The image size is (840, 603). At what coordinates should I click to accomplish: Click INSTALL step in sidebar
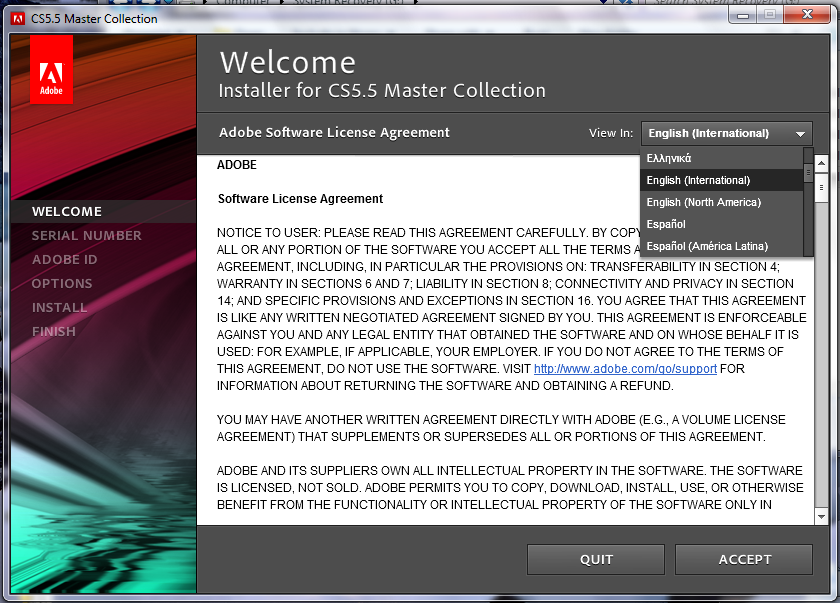click(x=59, y=308)
